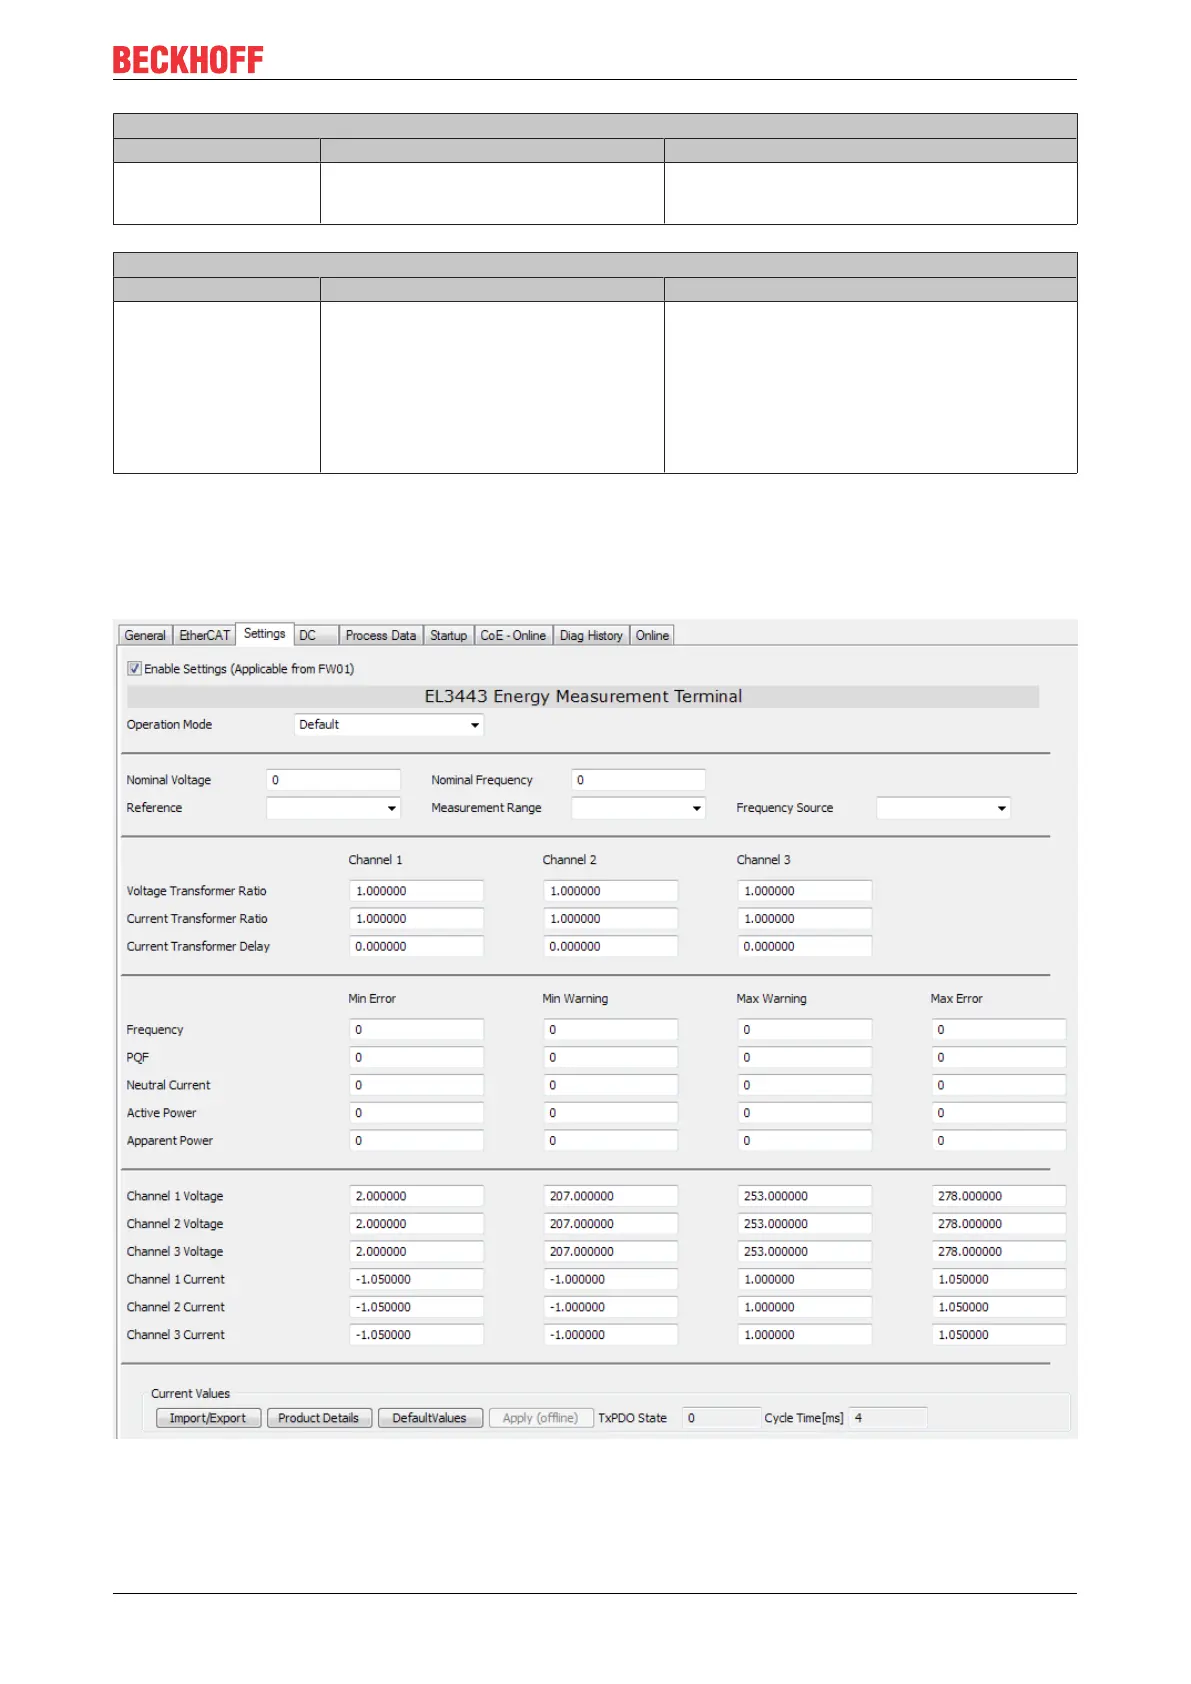
Task: Click Channel 1 Voltage Min Warning field
Action: (x=611, y=1196)
